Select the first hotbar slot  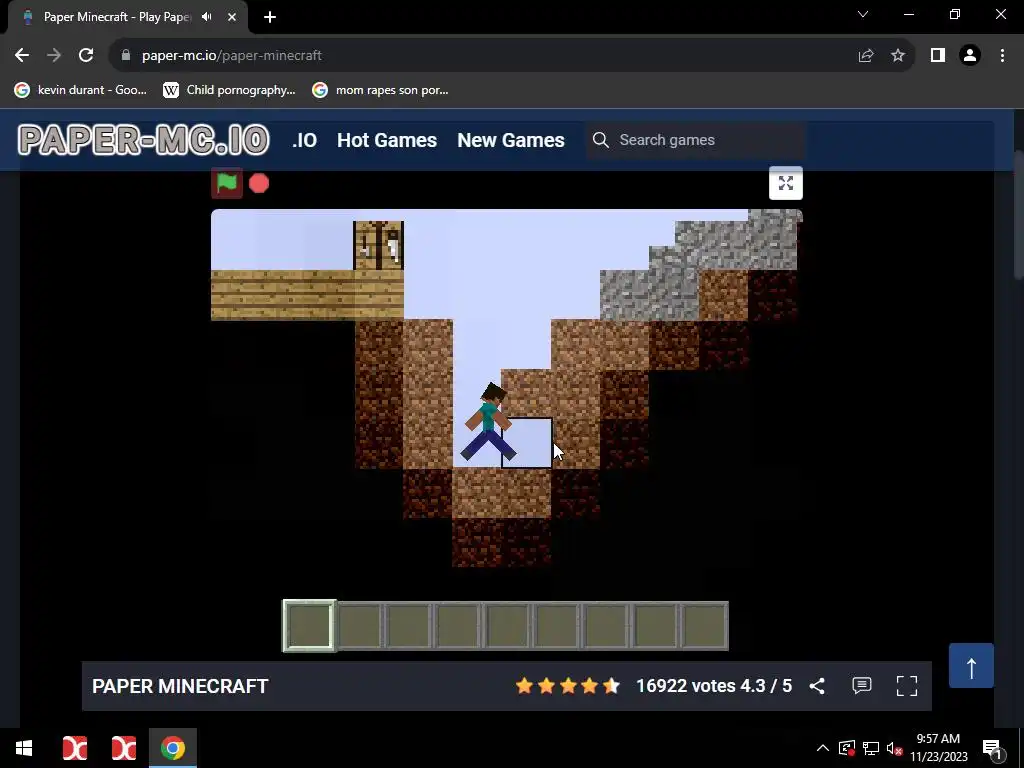point(309,626)
